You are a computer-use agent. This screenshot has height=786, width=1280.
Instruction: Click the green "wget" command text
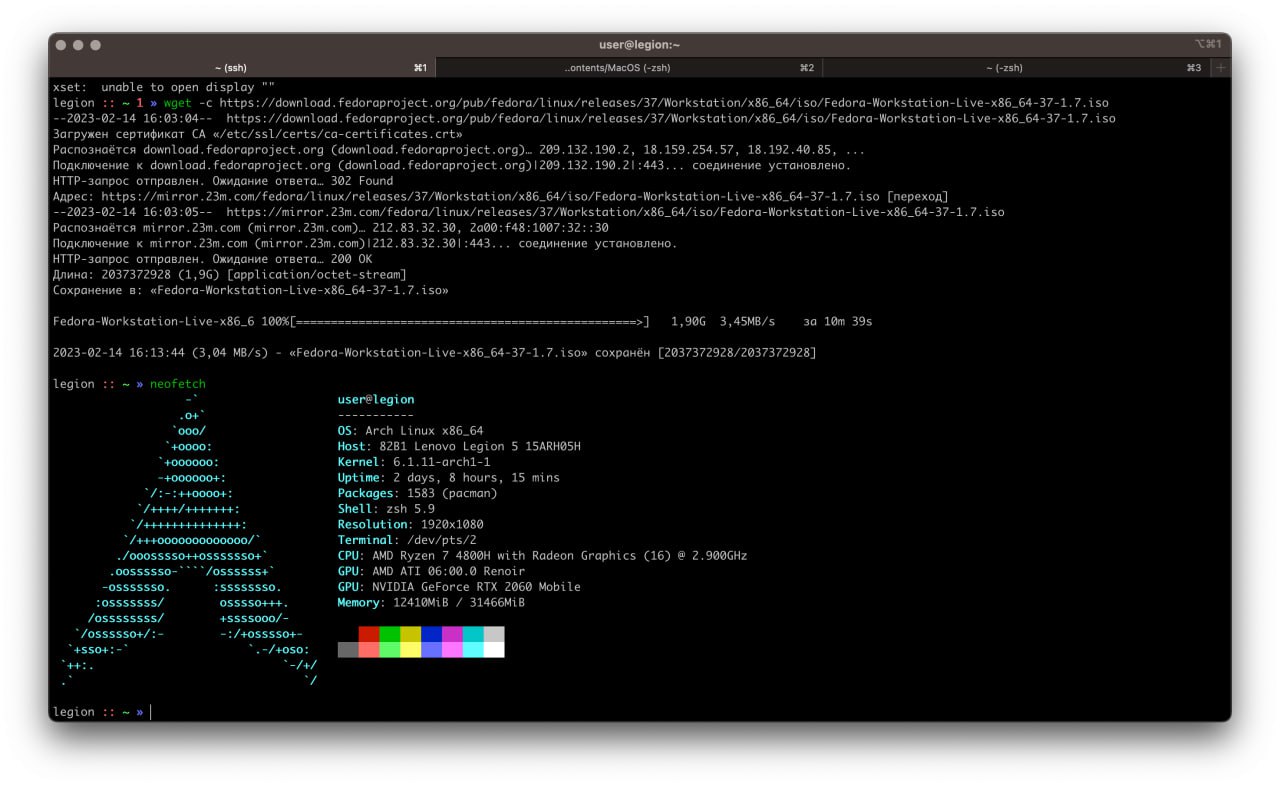[177, 103]
